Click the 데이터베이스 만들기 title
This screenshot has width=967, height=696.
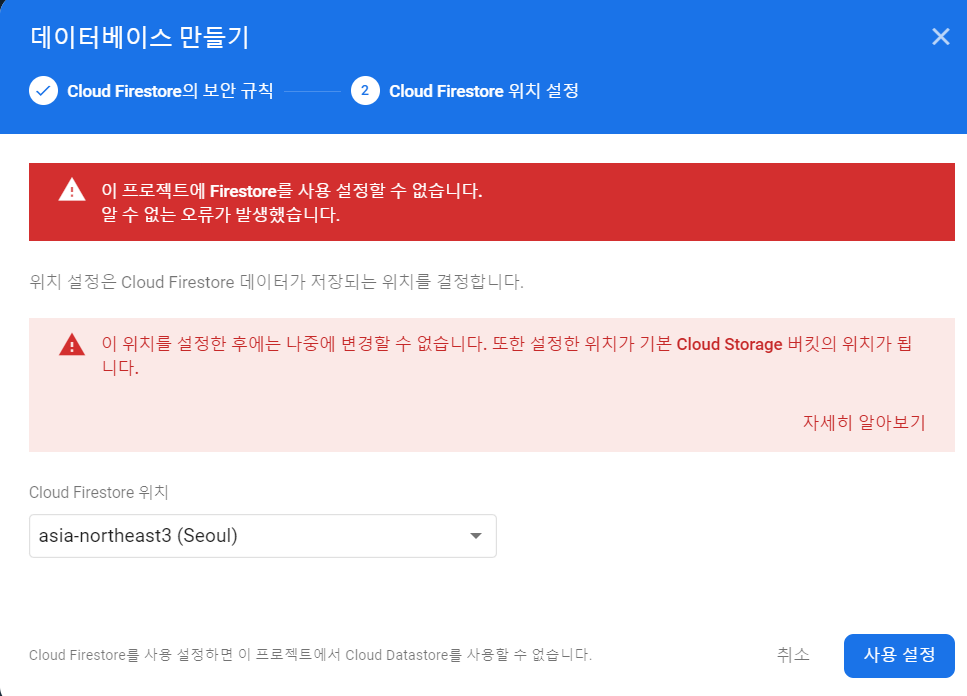(140, 38)
